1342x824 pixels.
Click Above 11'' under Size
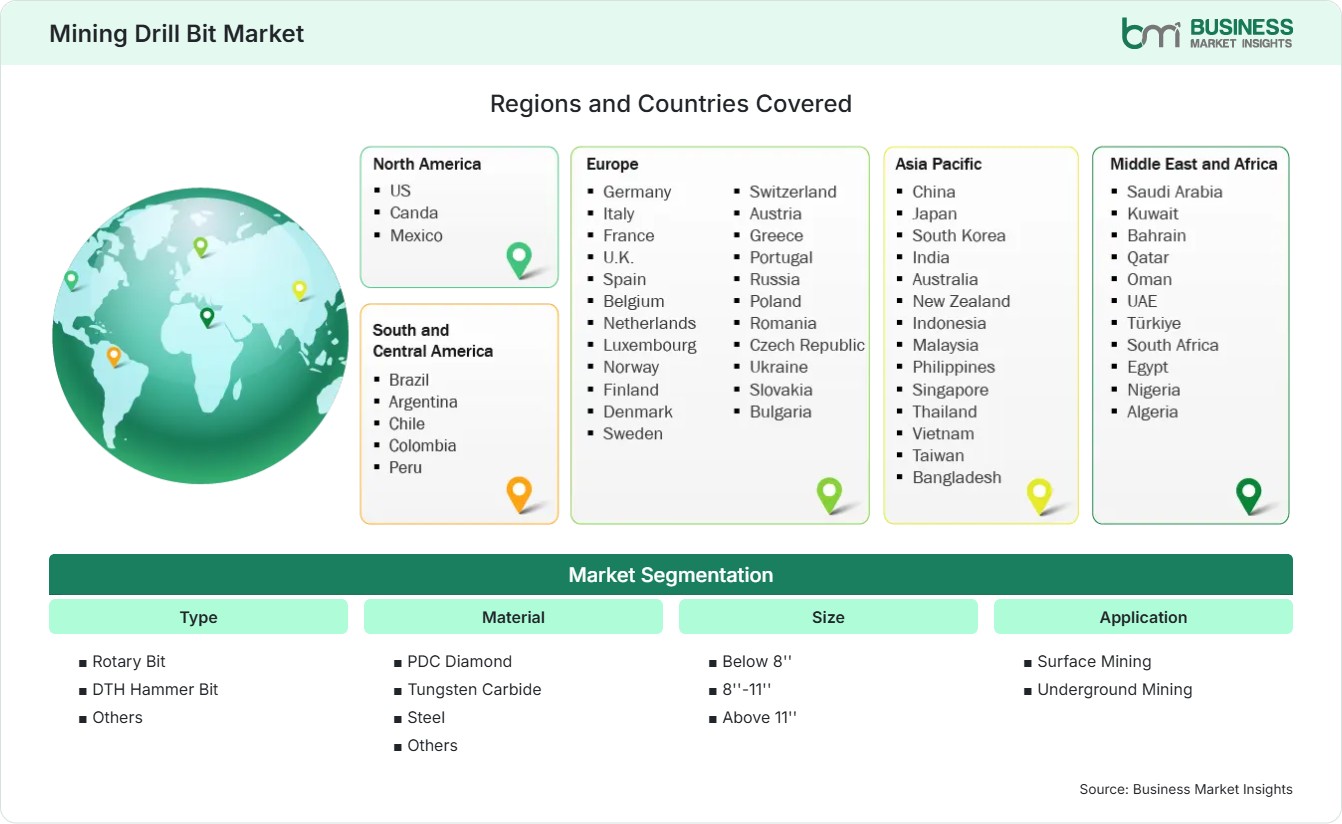[760, 717]
